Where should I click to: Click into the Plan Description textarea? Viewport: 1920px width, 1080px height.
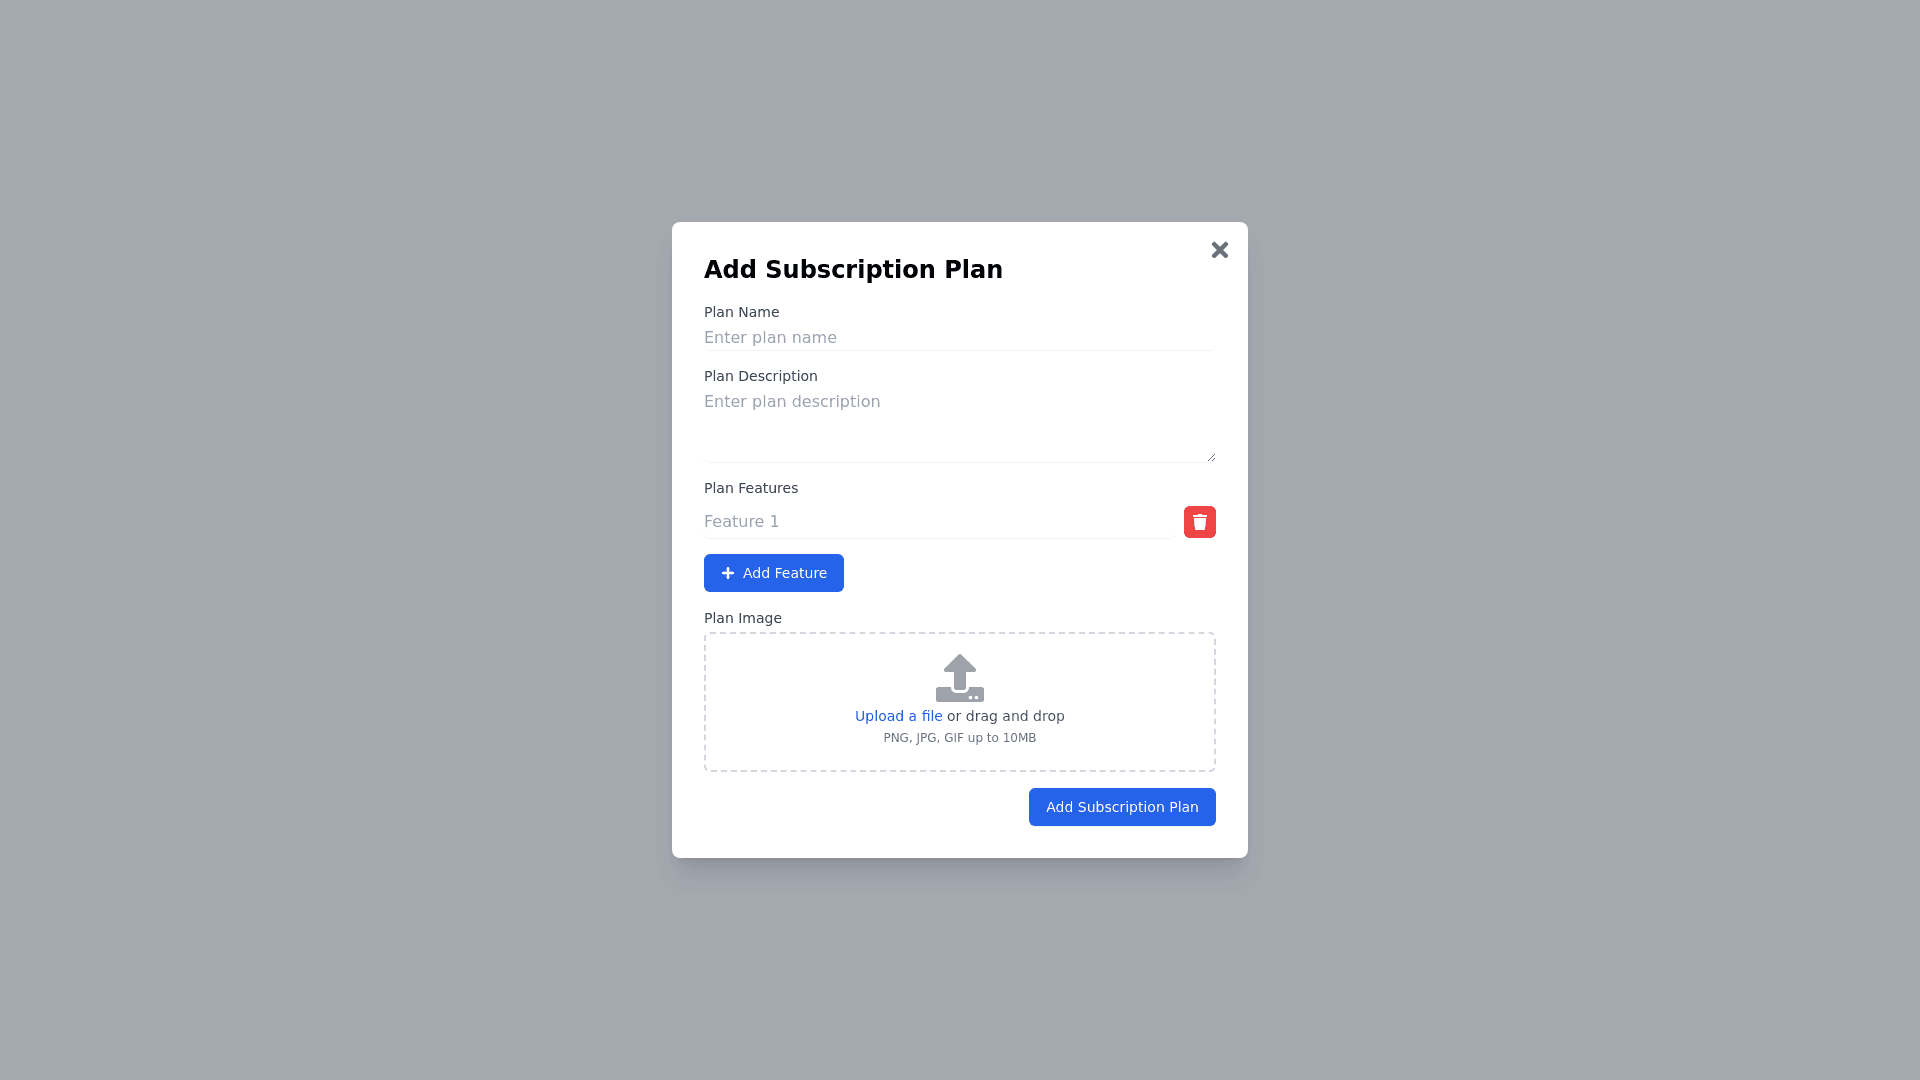pyautogui.click(x=958, y=426)
